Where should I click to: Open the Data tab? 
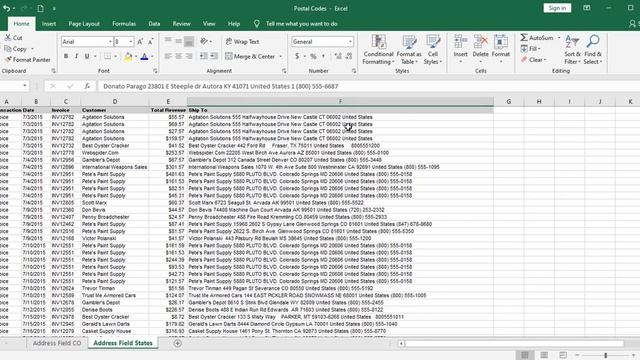(x=154, y=24)
